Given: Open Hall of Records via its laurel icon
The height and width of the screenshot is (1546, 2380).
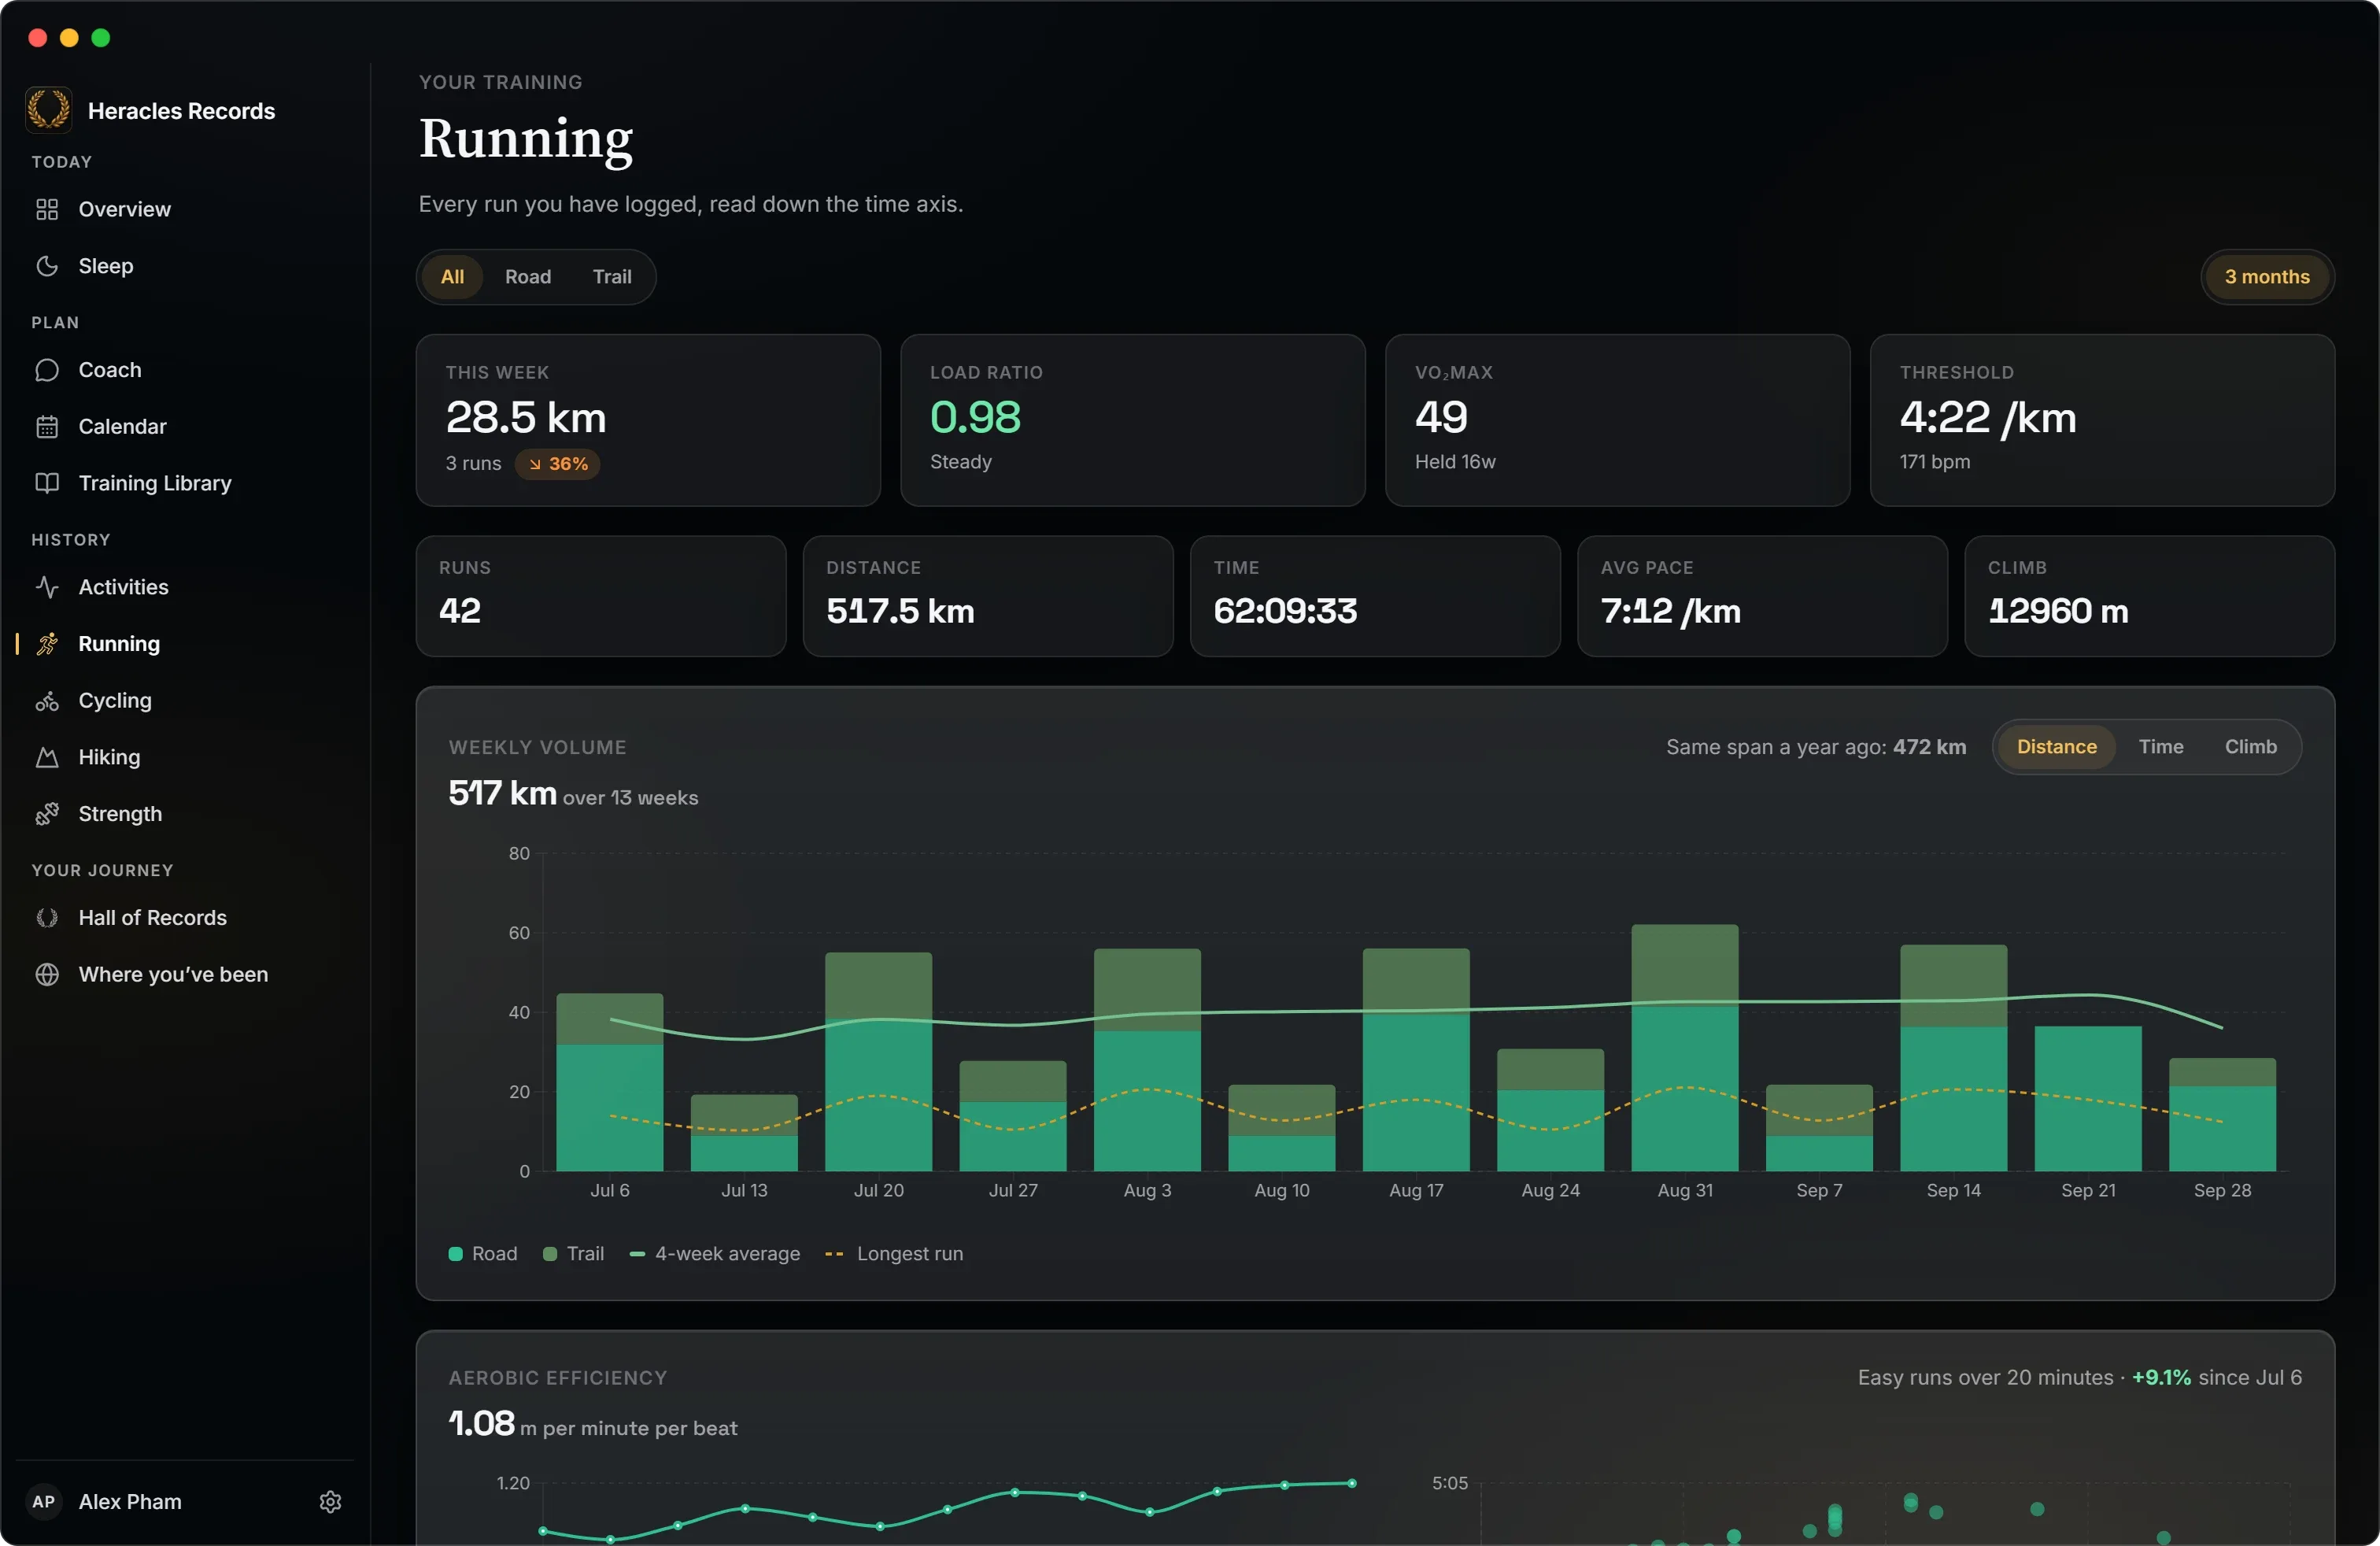Looking at the screenshot, I should [47, 918].
